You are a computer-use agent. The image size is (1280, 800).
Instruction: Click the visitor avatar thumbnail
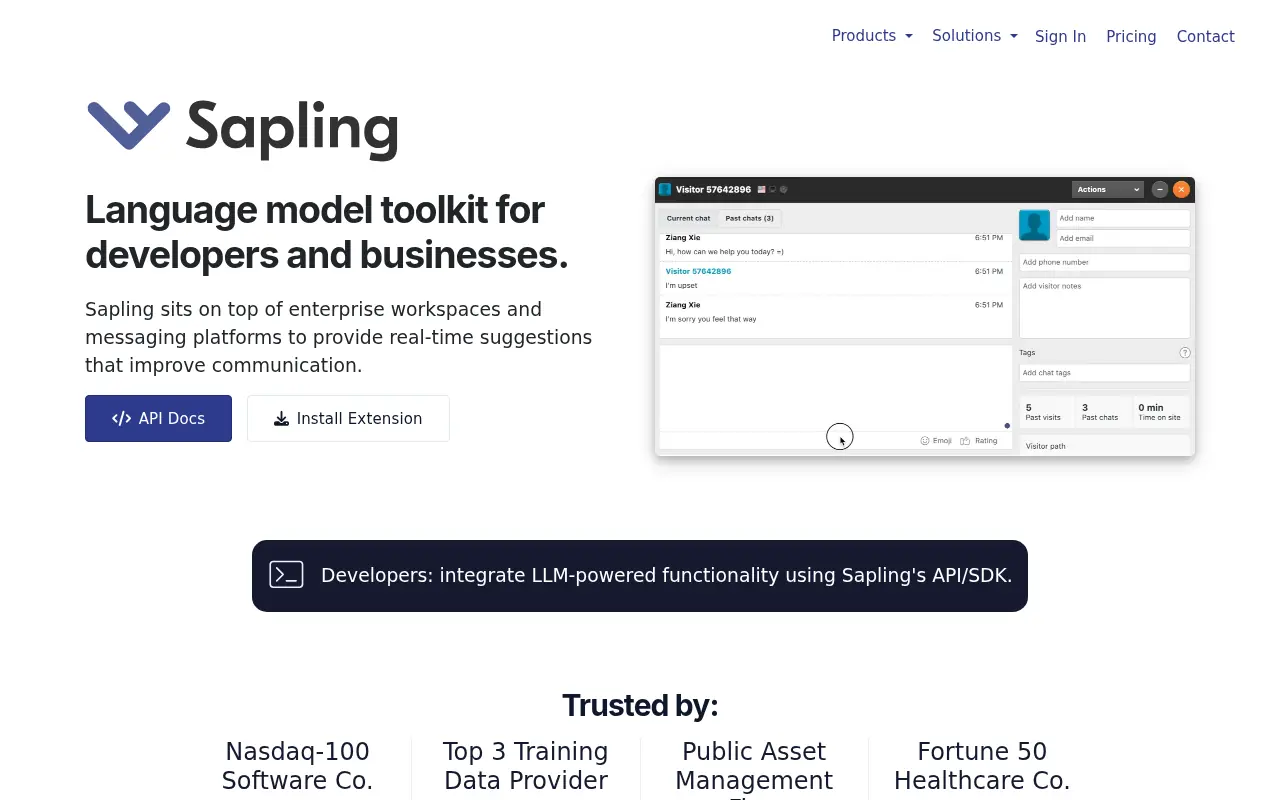tap(1034, 225)
